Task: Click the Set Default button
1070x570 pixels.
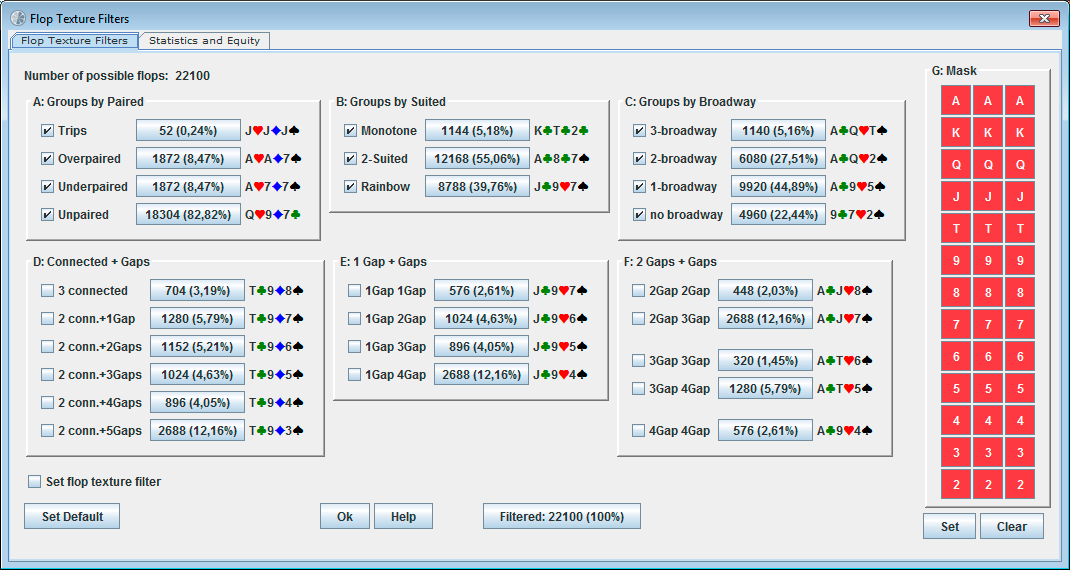Action: [72, 517]
